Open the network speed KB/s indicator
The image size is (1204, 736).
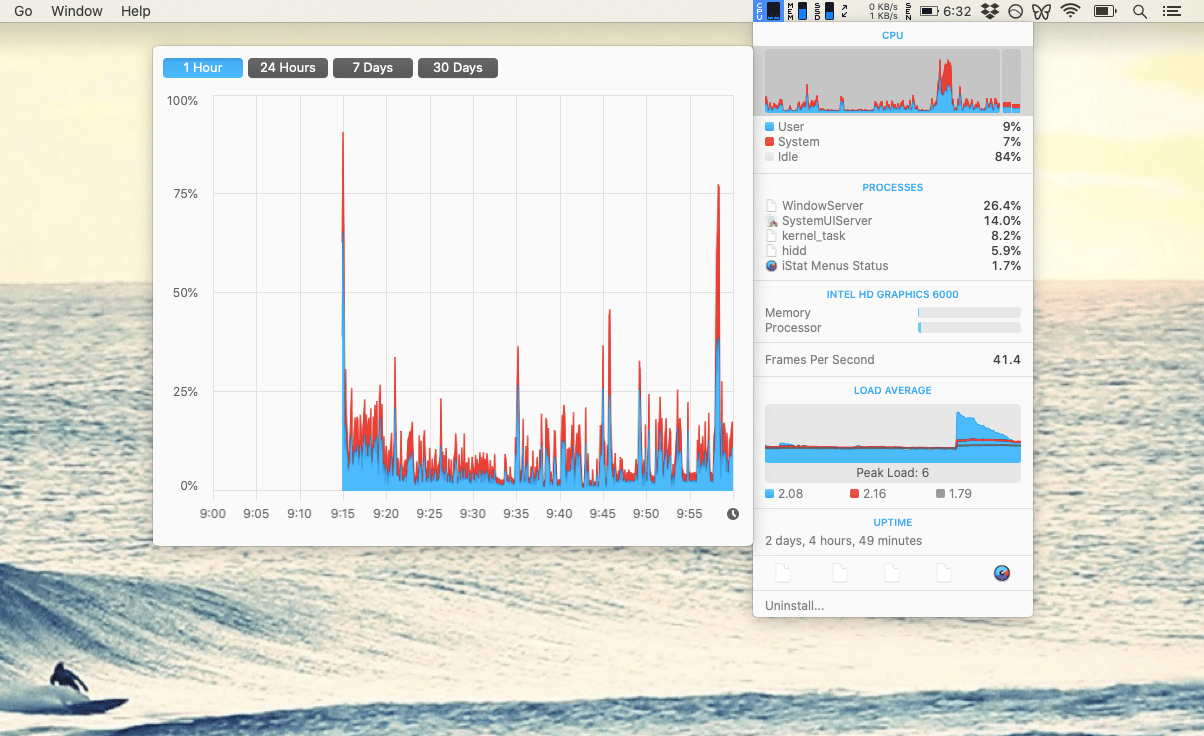[x=882, y=11]
